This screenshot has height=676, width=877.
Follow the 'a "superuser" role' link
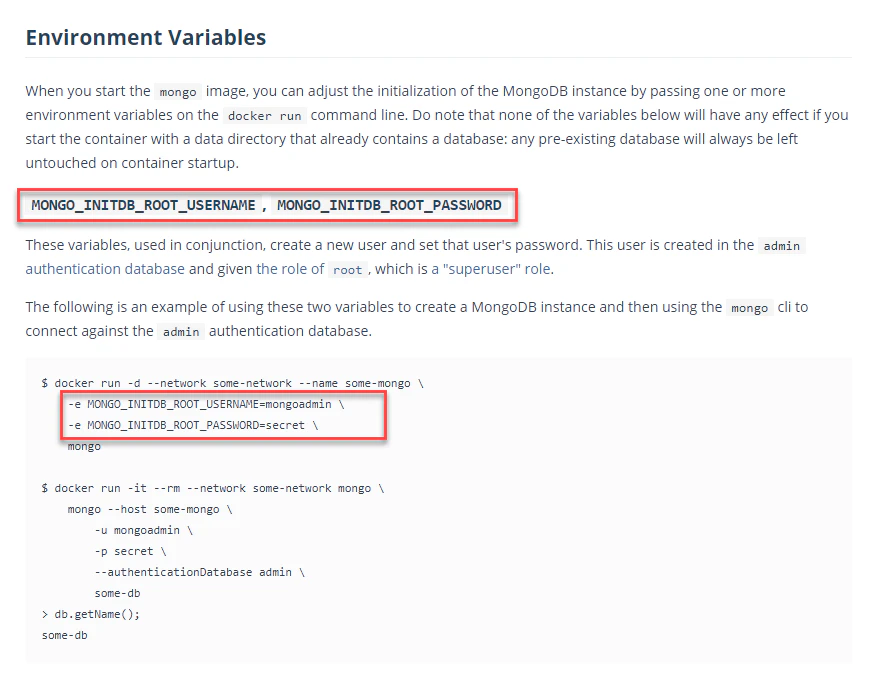pyautogui.click(x=491, y=269)
